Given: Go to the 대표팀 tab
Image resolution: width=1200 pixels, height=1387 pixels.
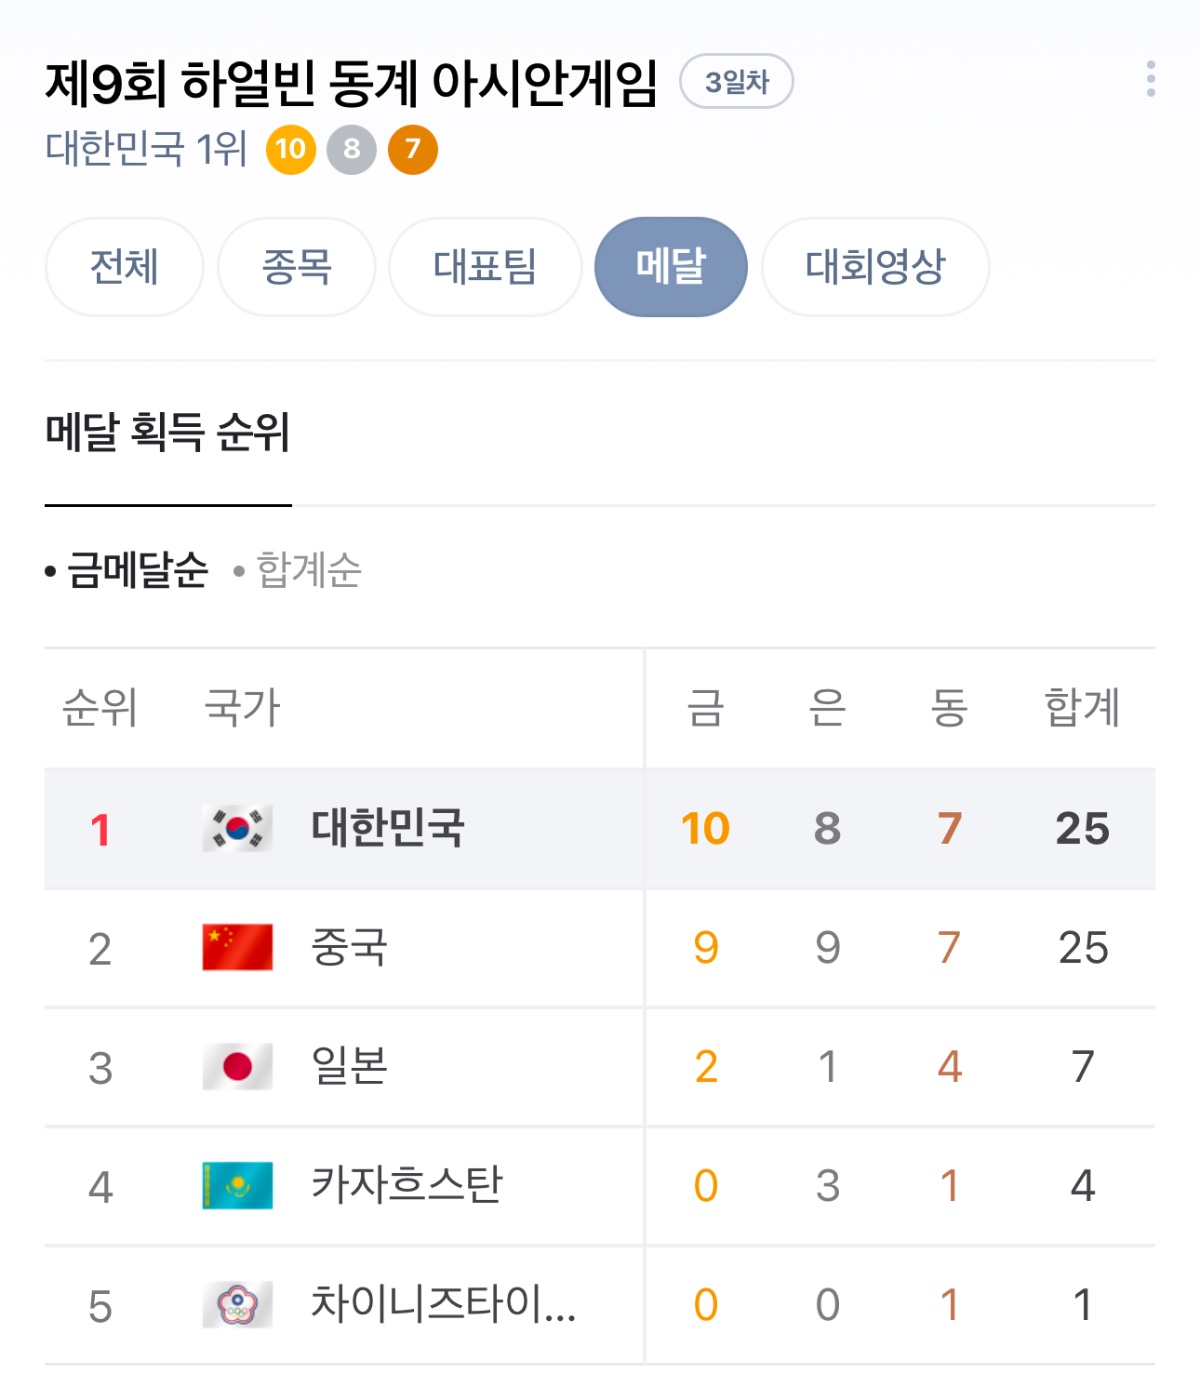Looking at the screenshot, I should (x=485, y=267).
